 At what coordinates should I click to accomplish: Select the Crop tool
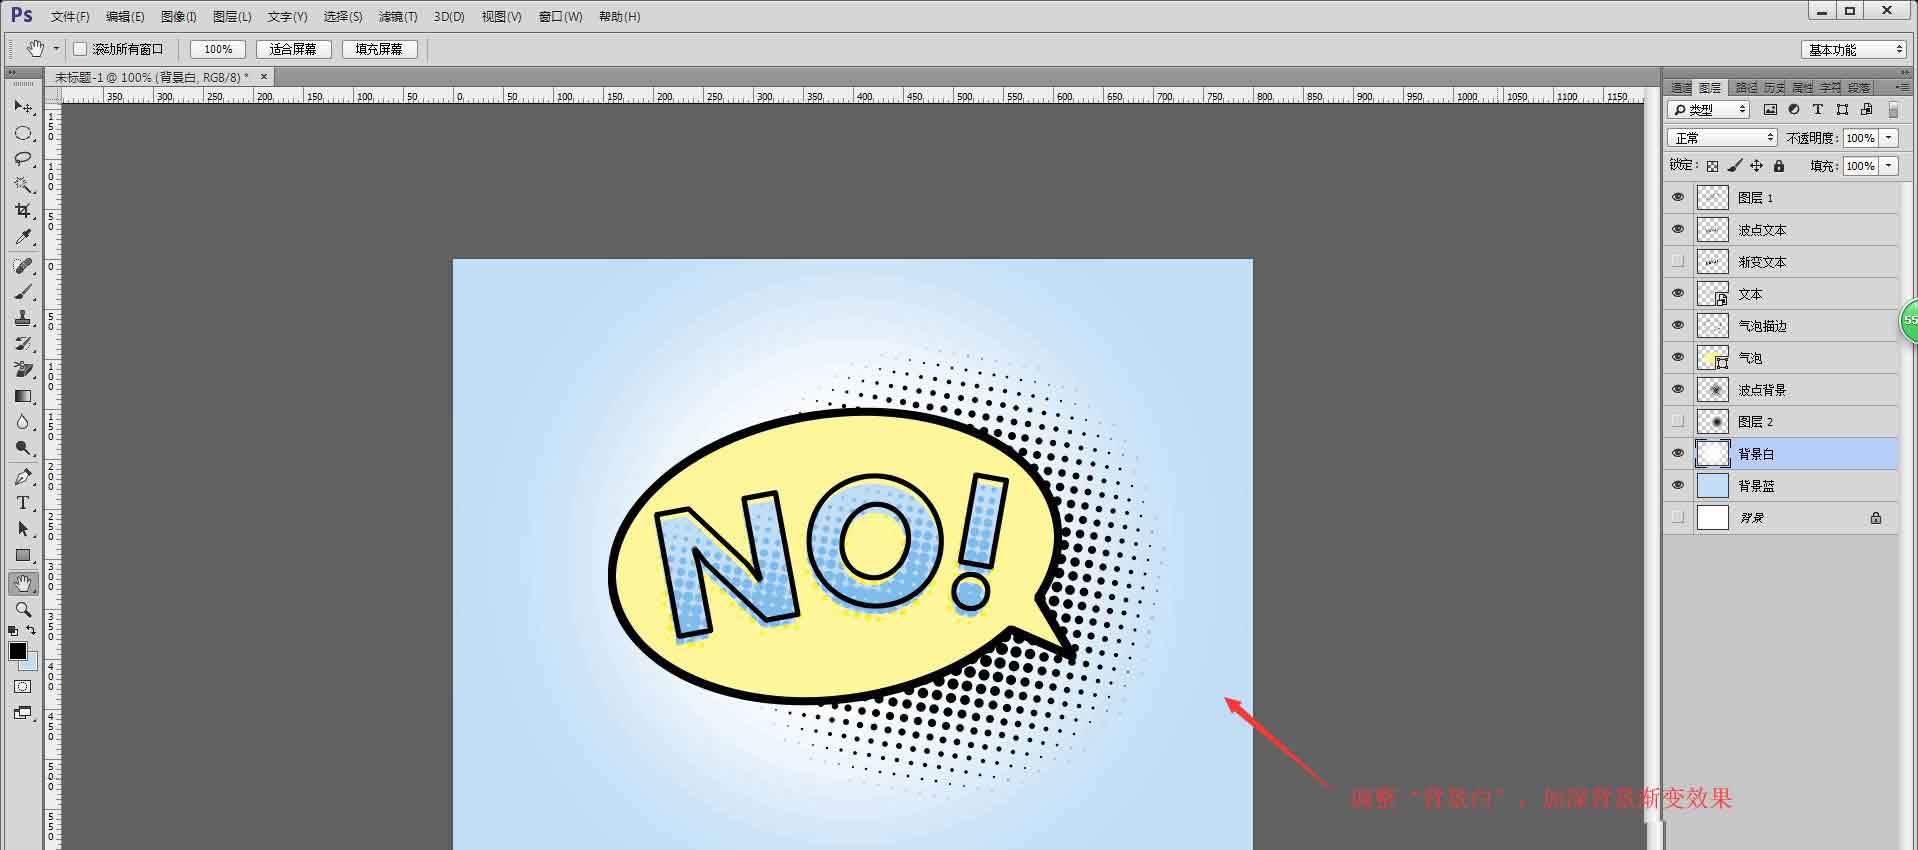click(23, 211)
